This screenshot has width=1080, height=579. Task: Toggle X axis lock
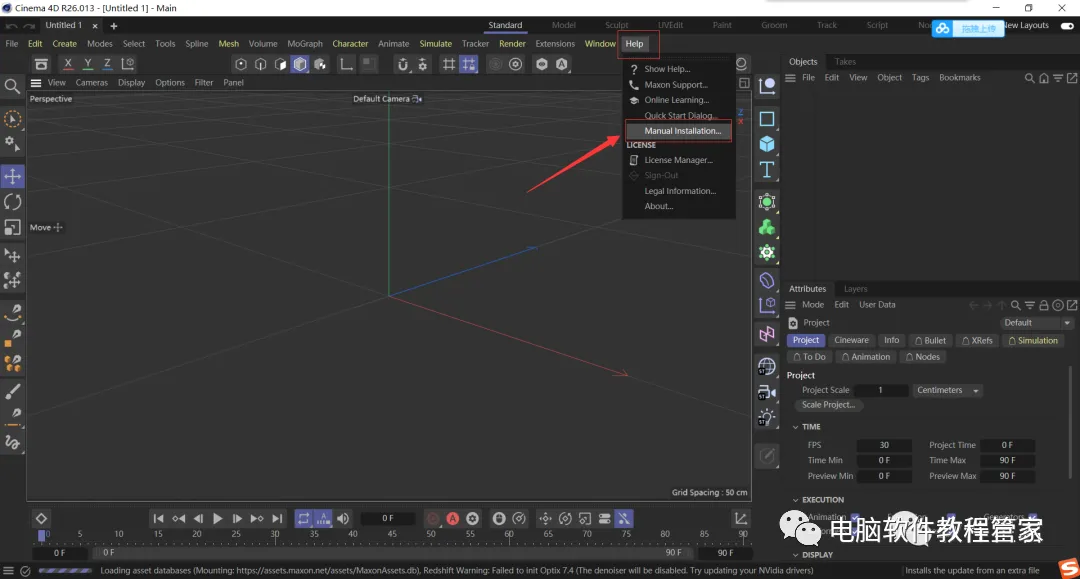point(68,63)
